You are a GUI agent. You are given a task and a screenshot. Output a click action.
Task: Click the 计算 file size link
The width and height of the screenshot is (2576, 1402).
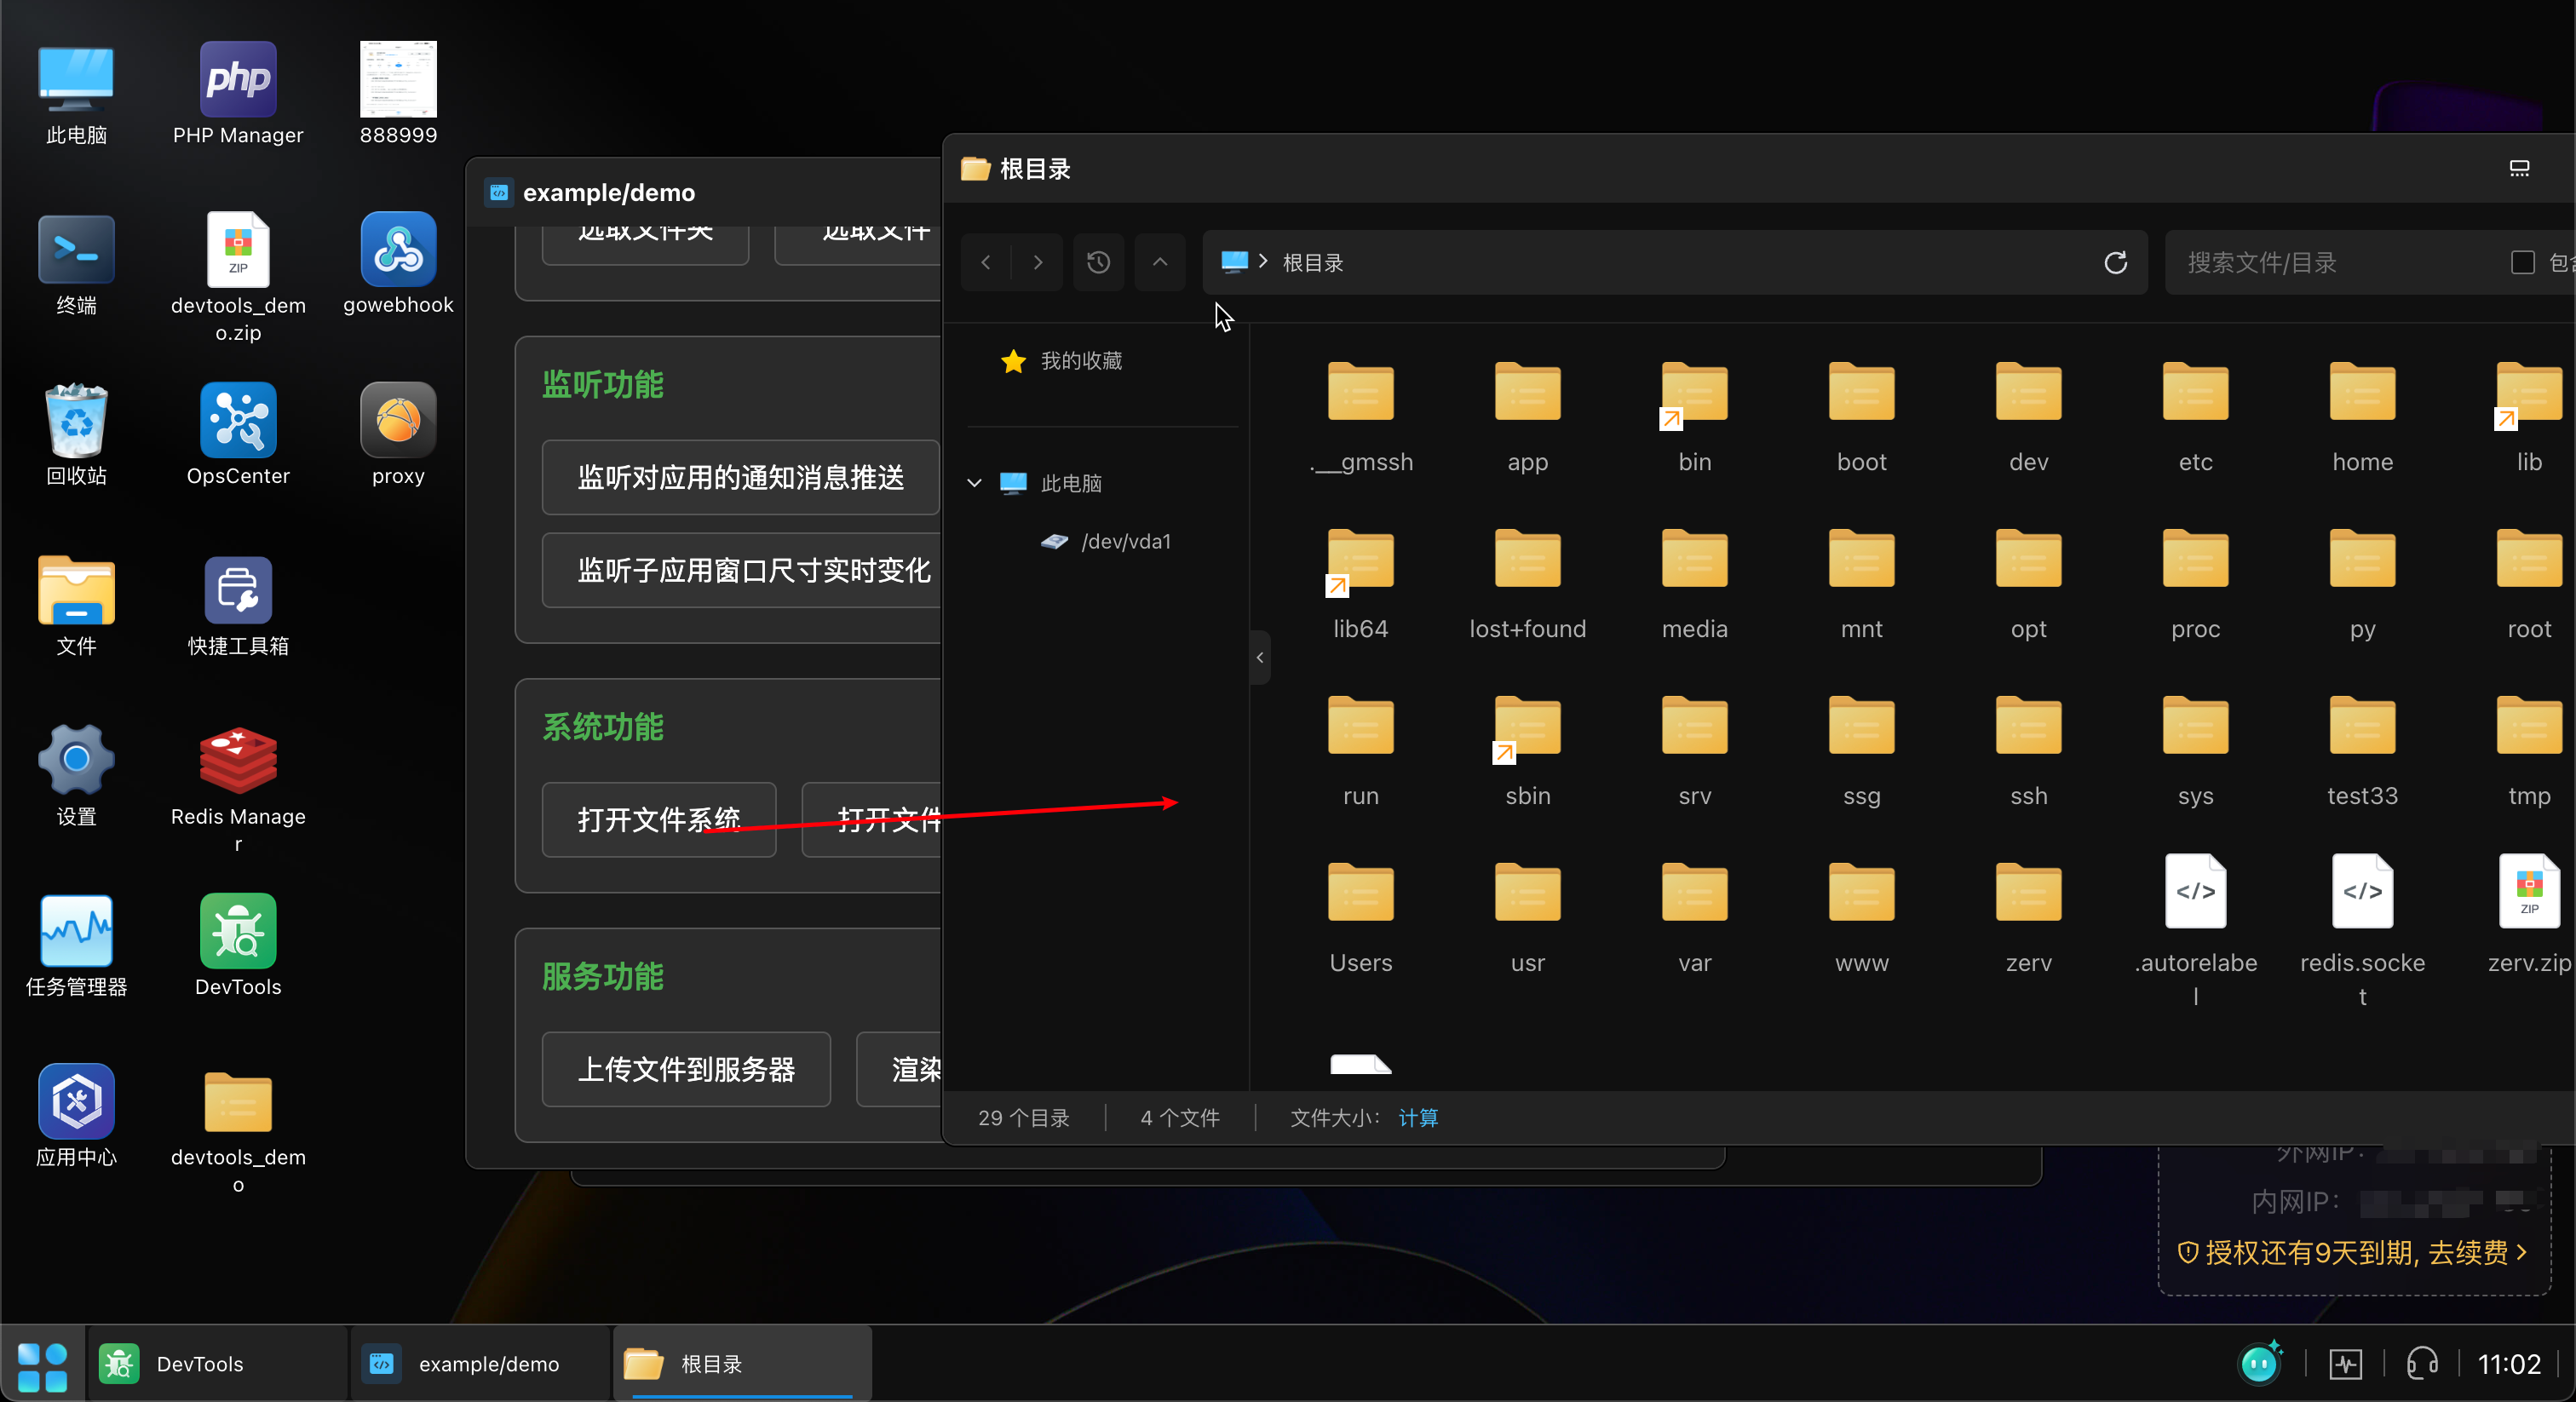tap(1417, 1117)
